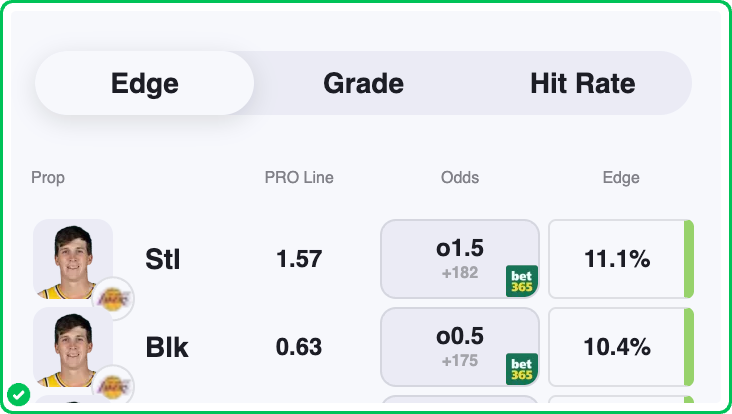Click the green checkmark badge icon
Viewport: 732px width, 414px height.
[x=18, y=394]
